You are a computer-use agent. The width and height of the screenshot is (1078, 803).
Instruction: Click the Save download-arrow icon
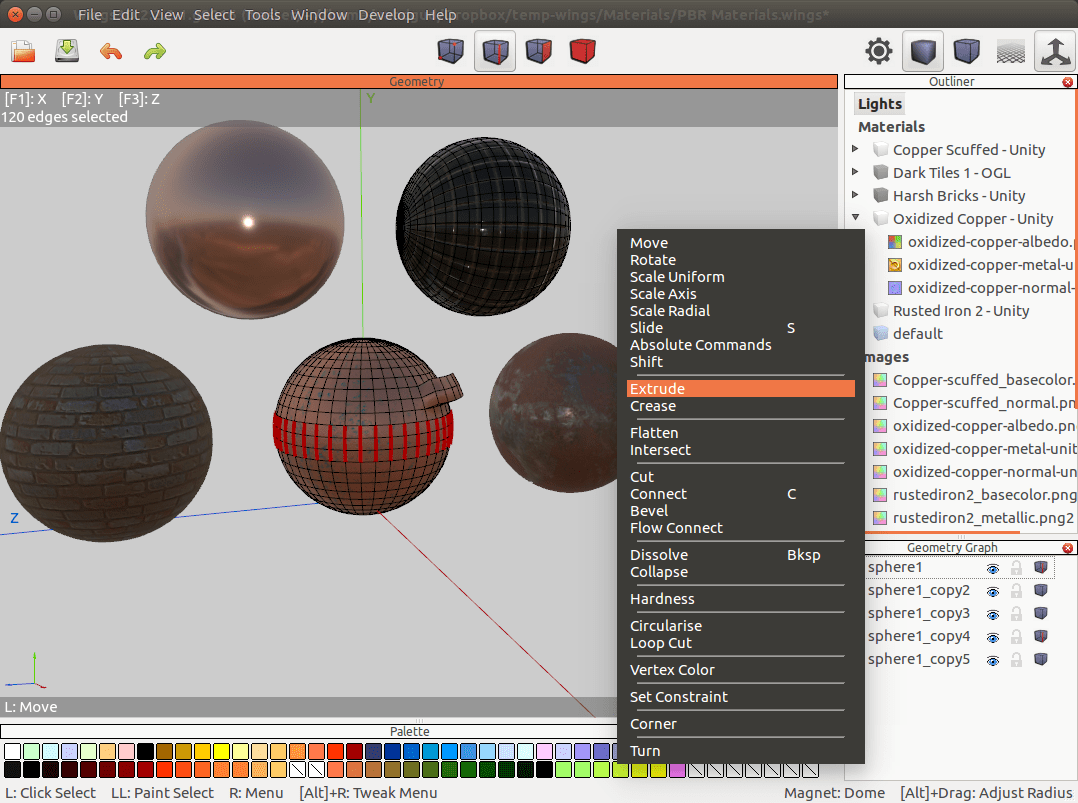67,52
